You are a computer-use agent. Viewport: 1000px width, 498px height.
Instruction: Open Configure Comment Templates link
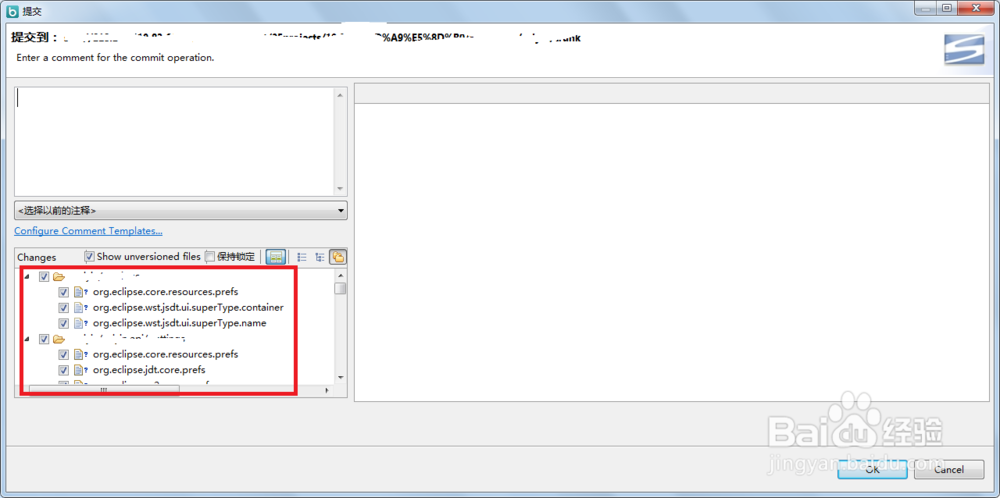88,231
